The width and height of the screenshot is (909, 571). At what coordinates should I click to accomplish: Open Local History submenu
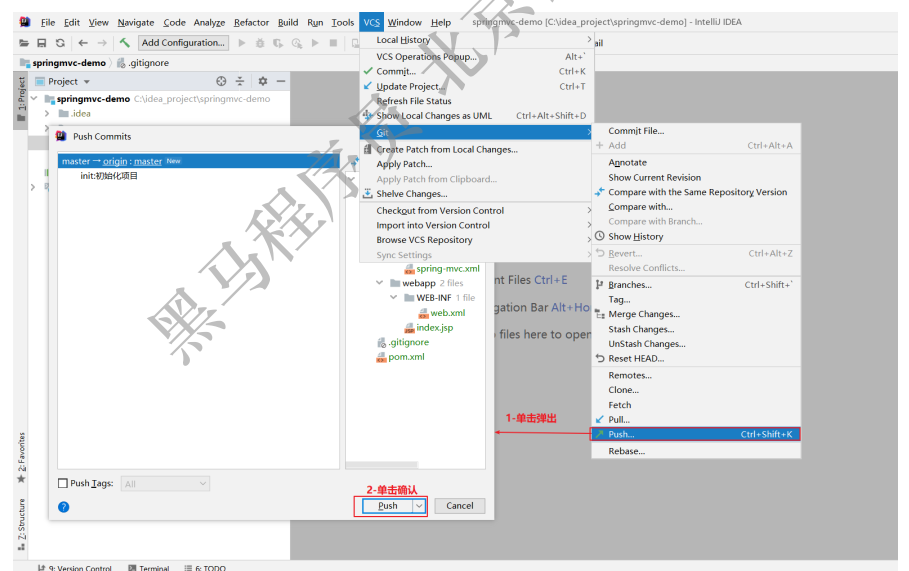(475, 40)
